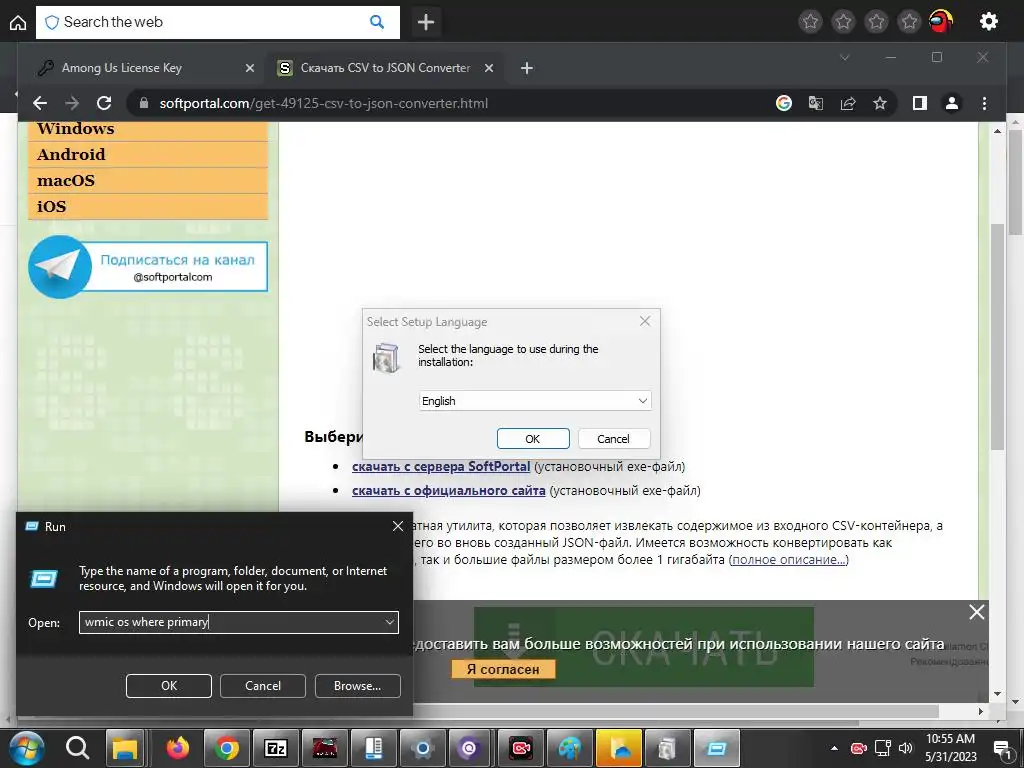Click скачать с сервера SoftPortal link

441,467
